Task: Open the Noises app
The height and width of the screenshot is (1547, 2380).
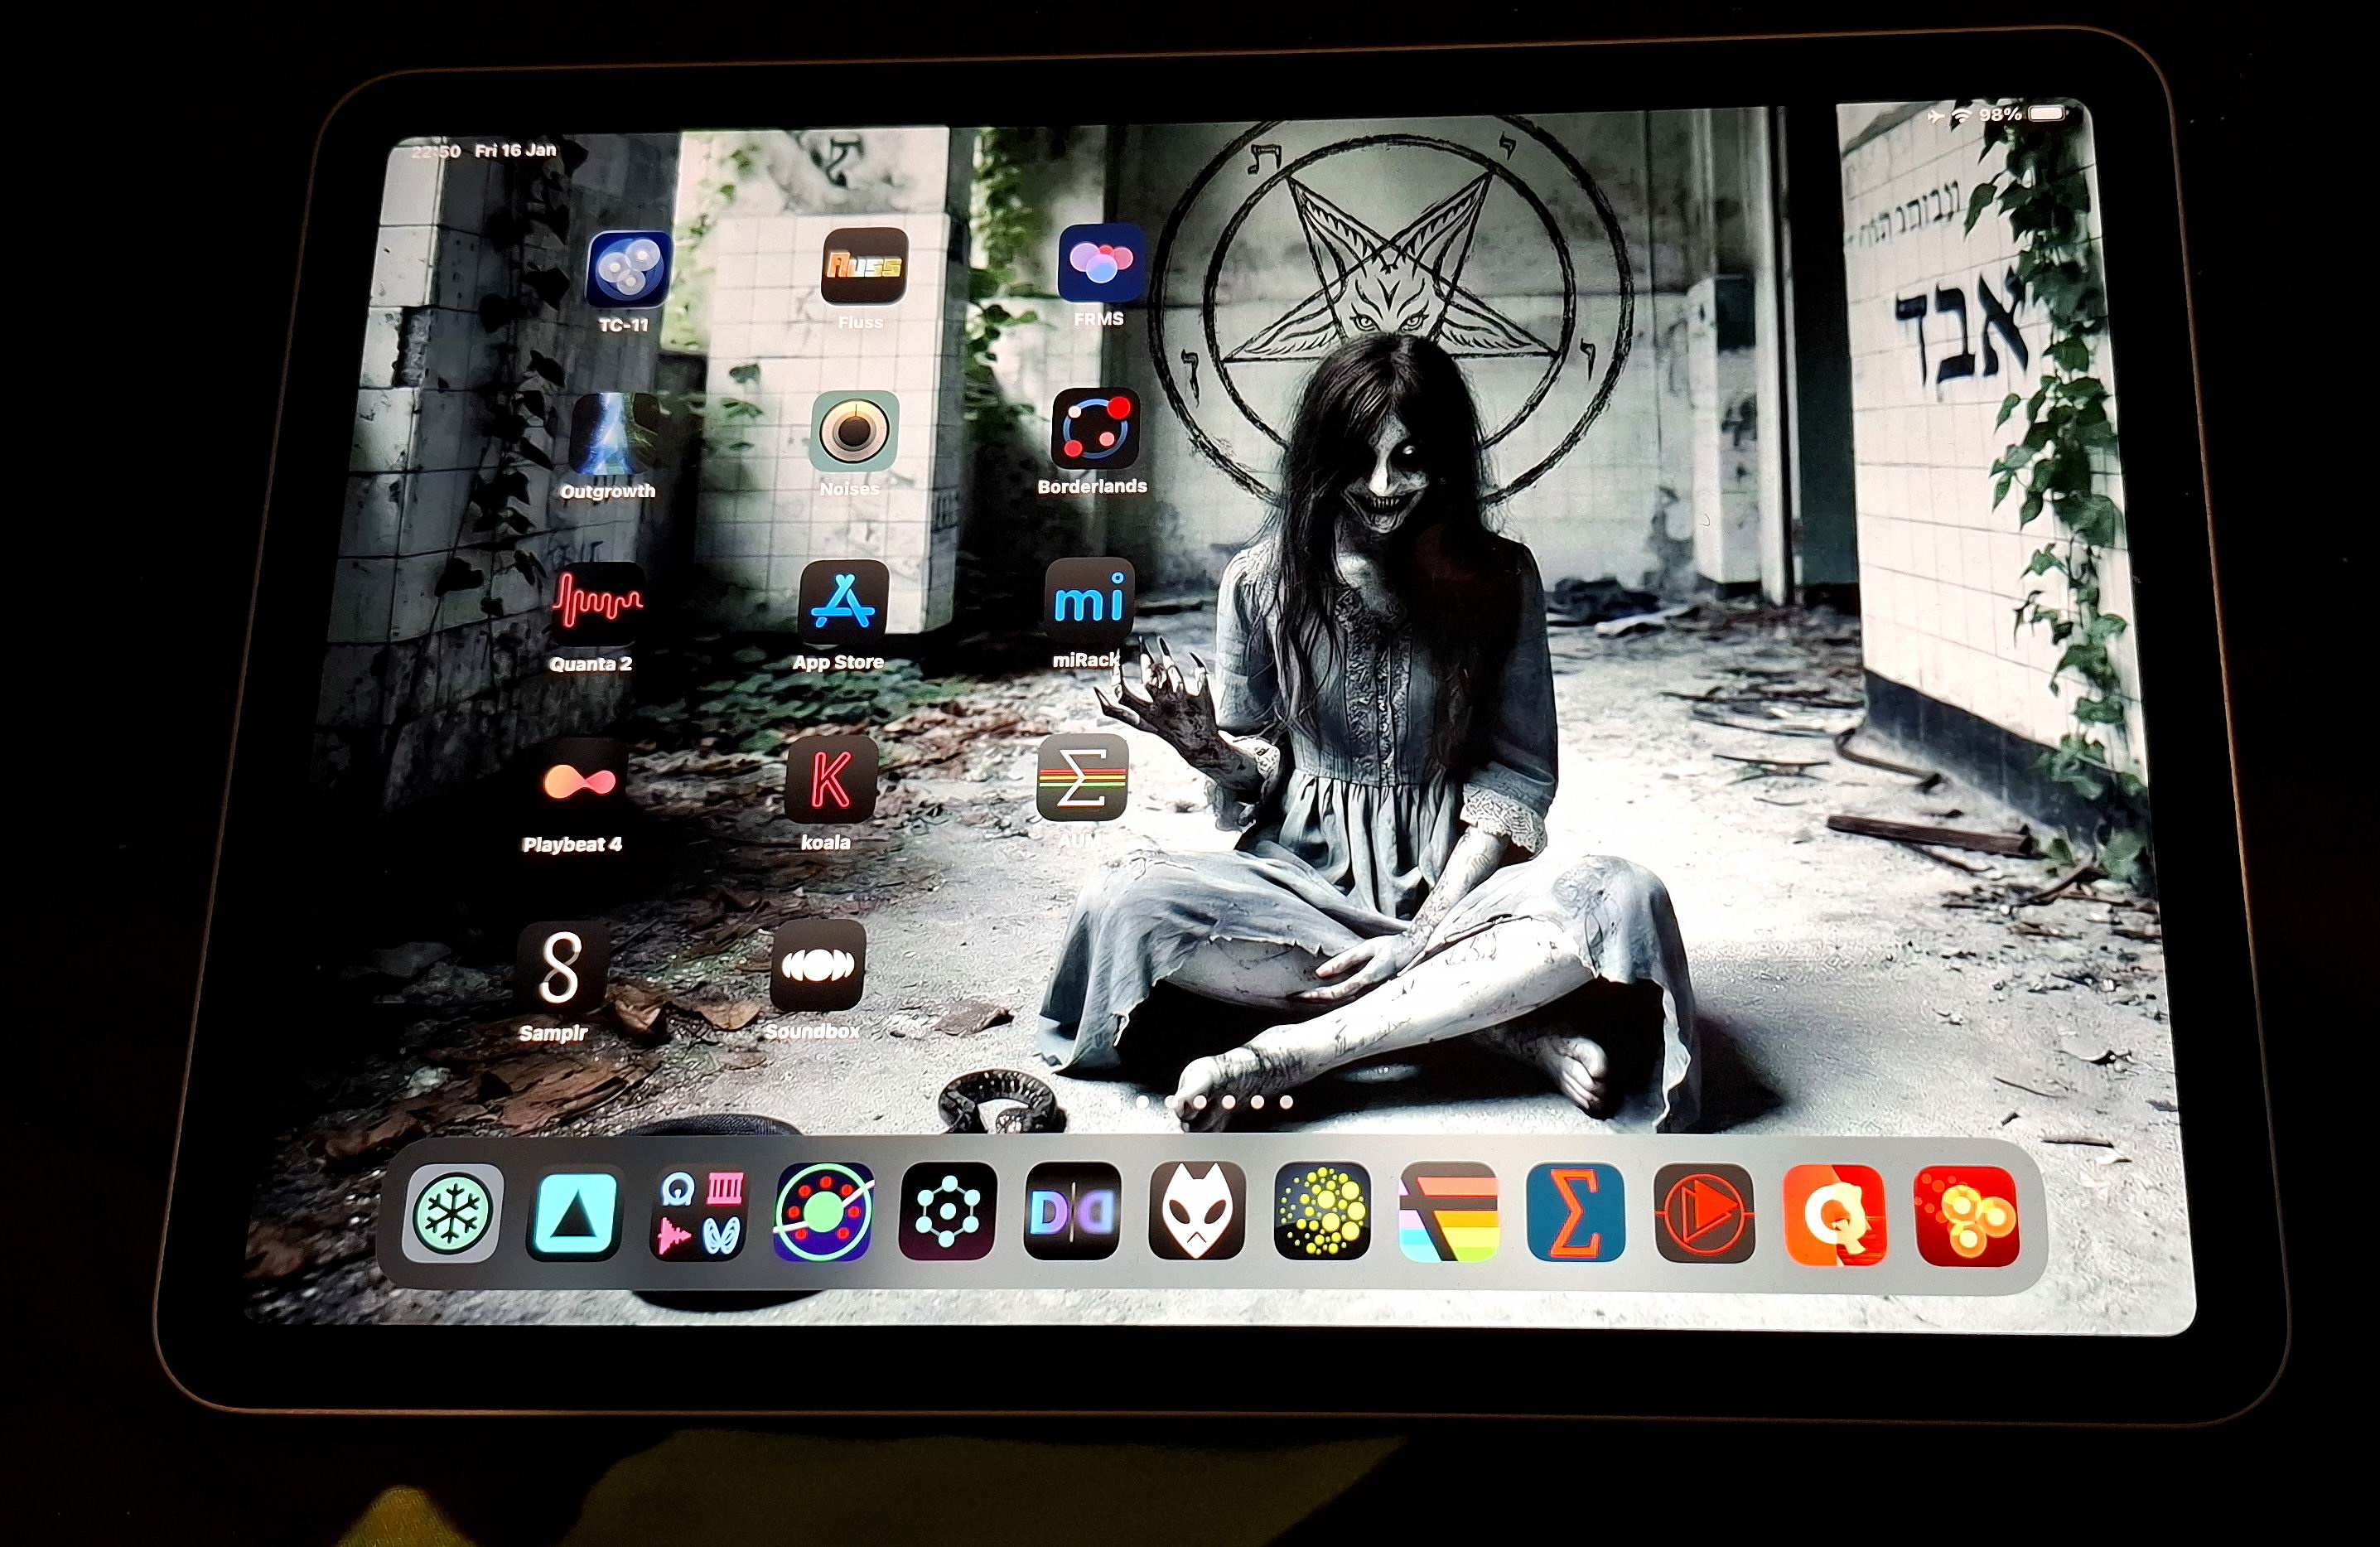Action: point(853,431)
